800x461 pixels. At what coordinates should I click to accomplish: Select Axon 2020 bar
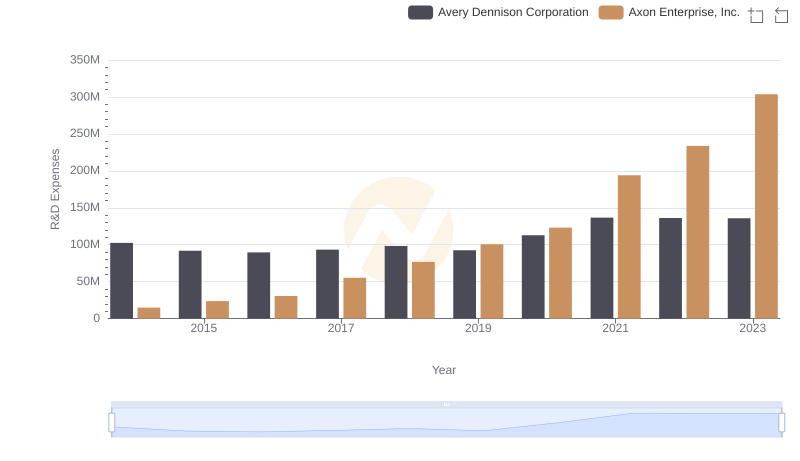click(x=560, y=273)
